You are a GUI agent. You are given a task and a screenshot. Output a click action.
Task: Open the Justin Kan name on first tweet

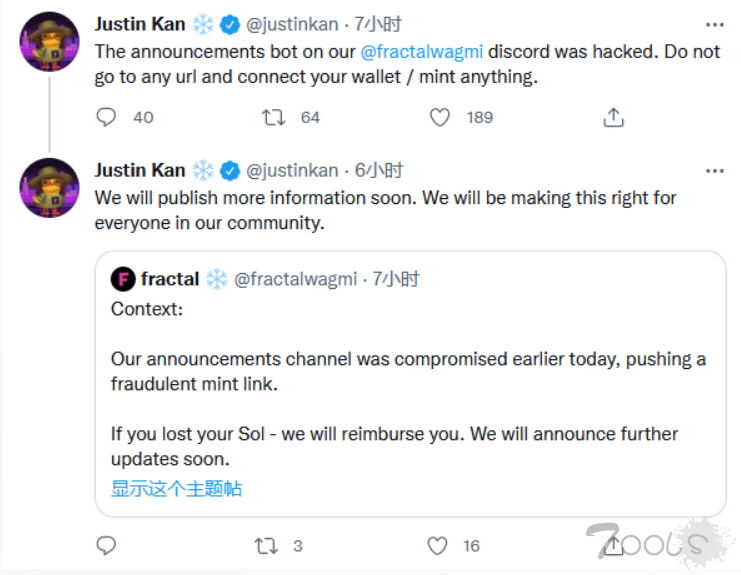pos(140,24)
